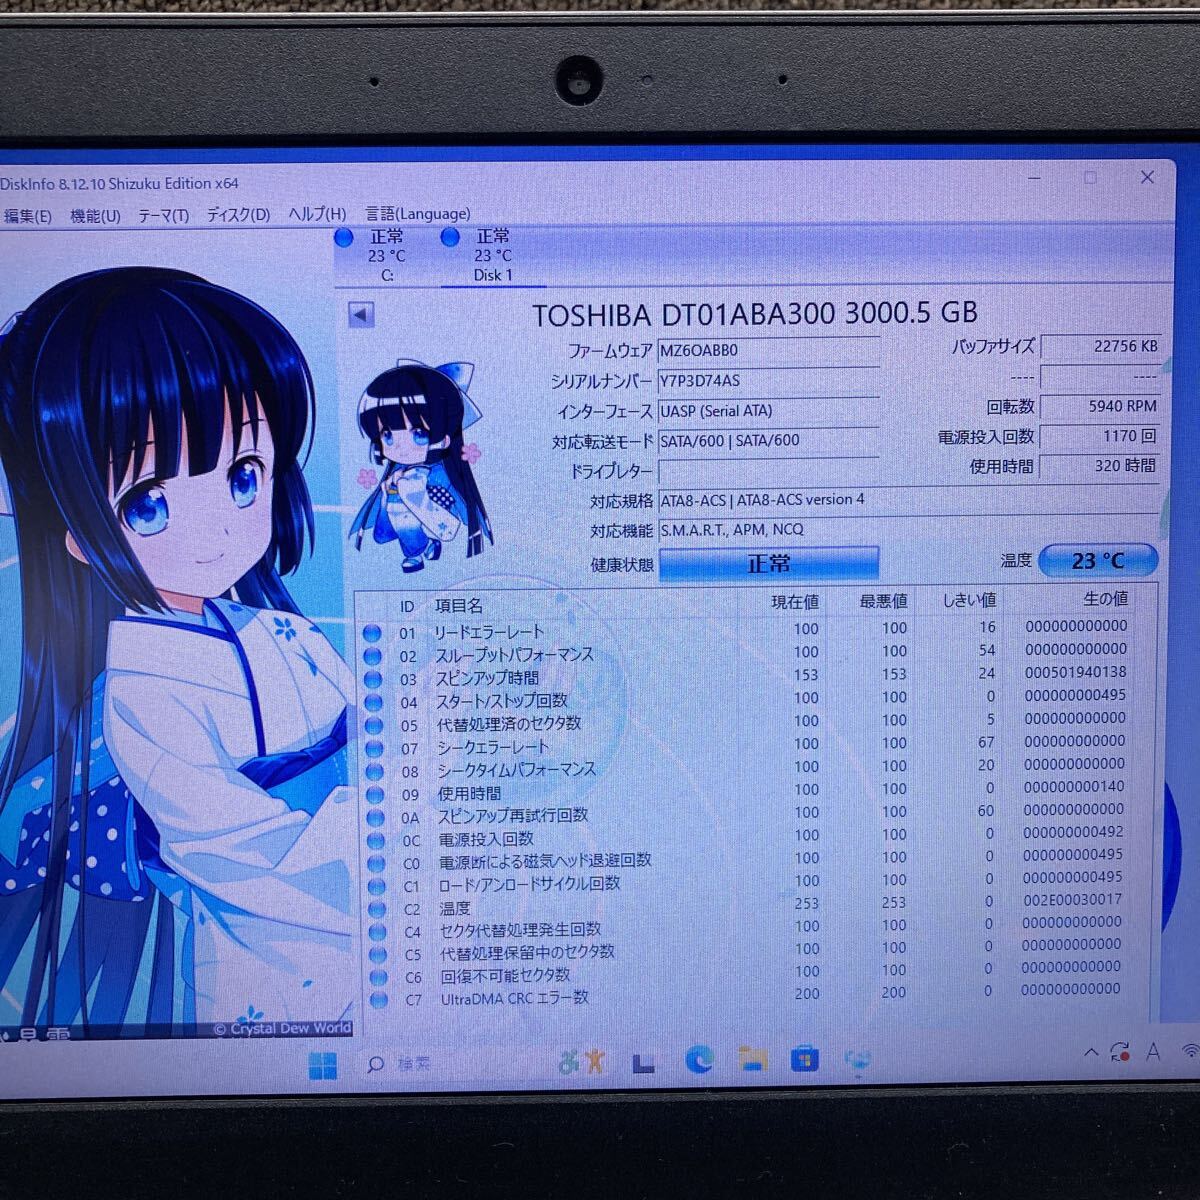The image size is (1200, 1200).
Task: Click the rotation rate value 5940 RPM
Action: click(x=1100, y=406)
